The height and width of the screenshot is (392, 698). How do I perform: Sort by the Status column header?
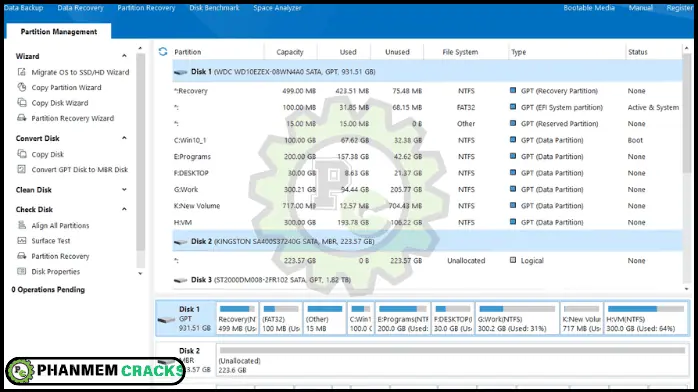638,52
